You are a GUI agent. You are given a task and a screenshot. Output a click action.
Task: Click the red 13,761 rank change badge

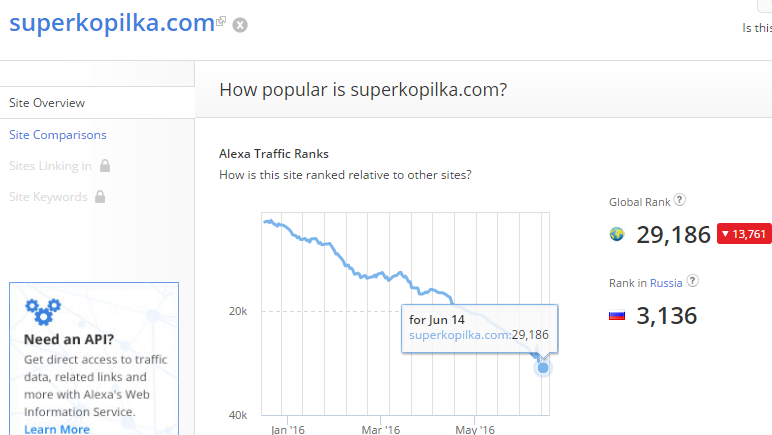pyautogui.click(x=744, y=234)
